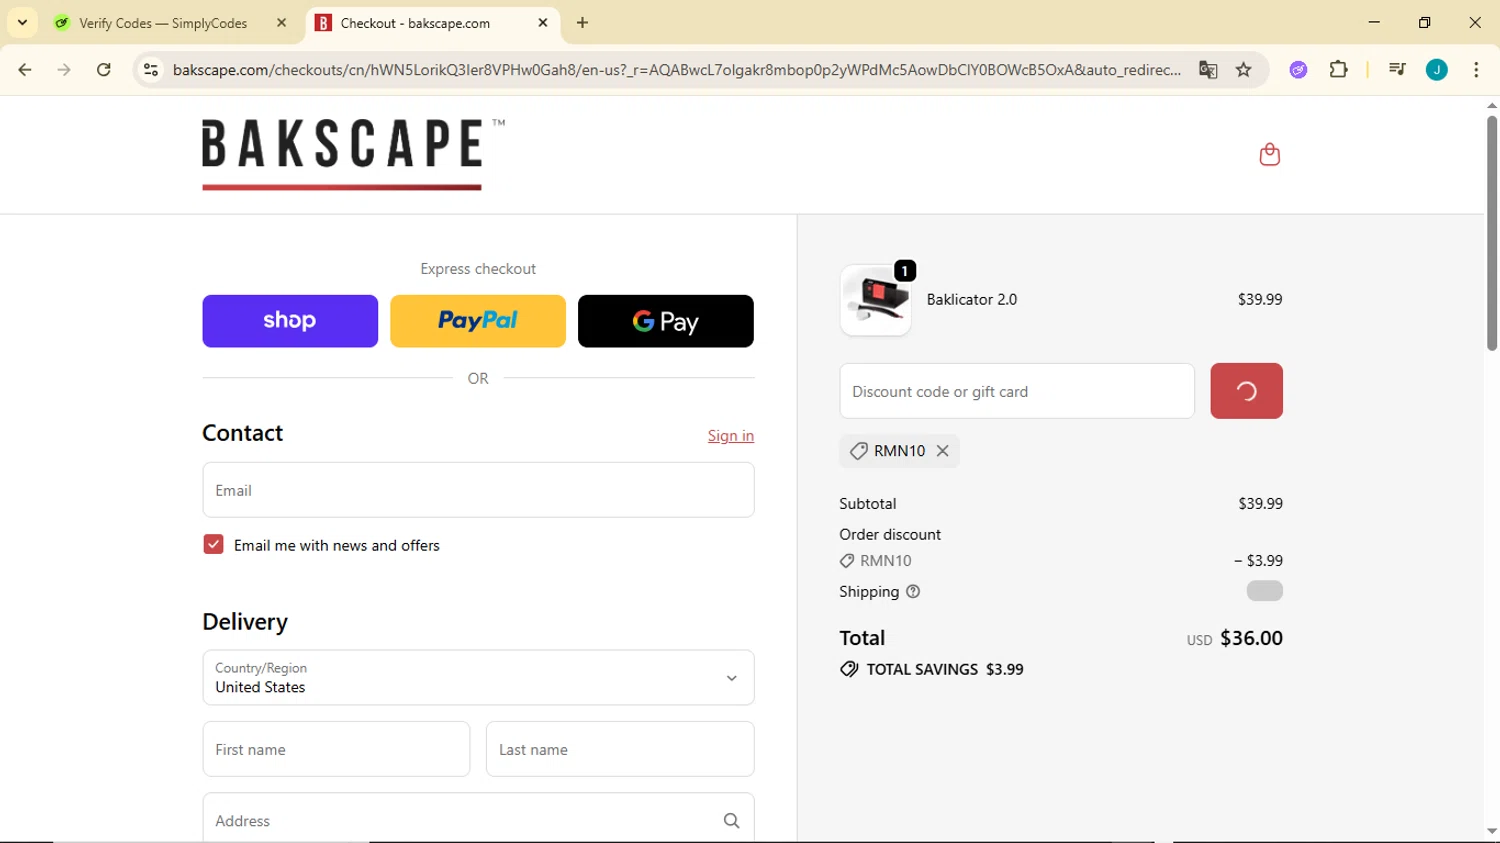Close the Checkout bakscape.com tab
This screenshot has height=843, width=1500.
pos(543,23)
